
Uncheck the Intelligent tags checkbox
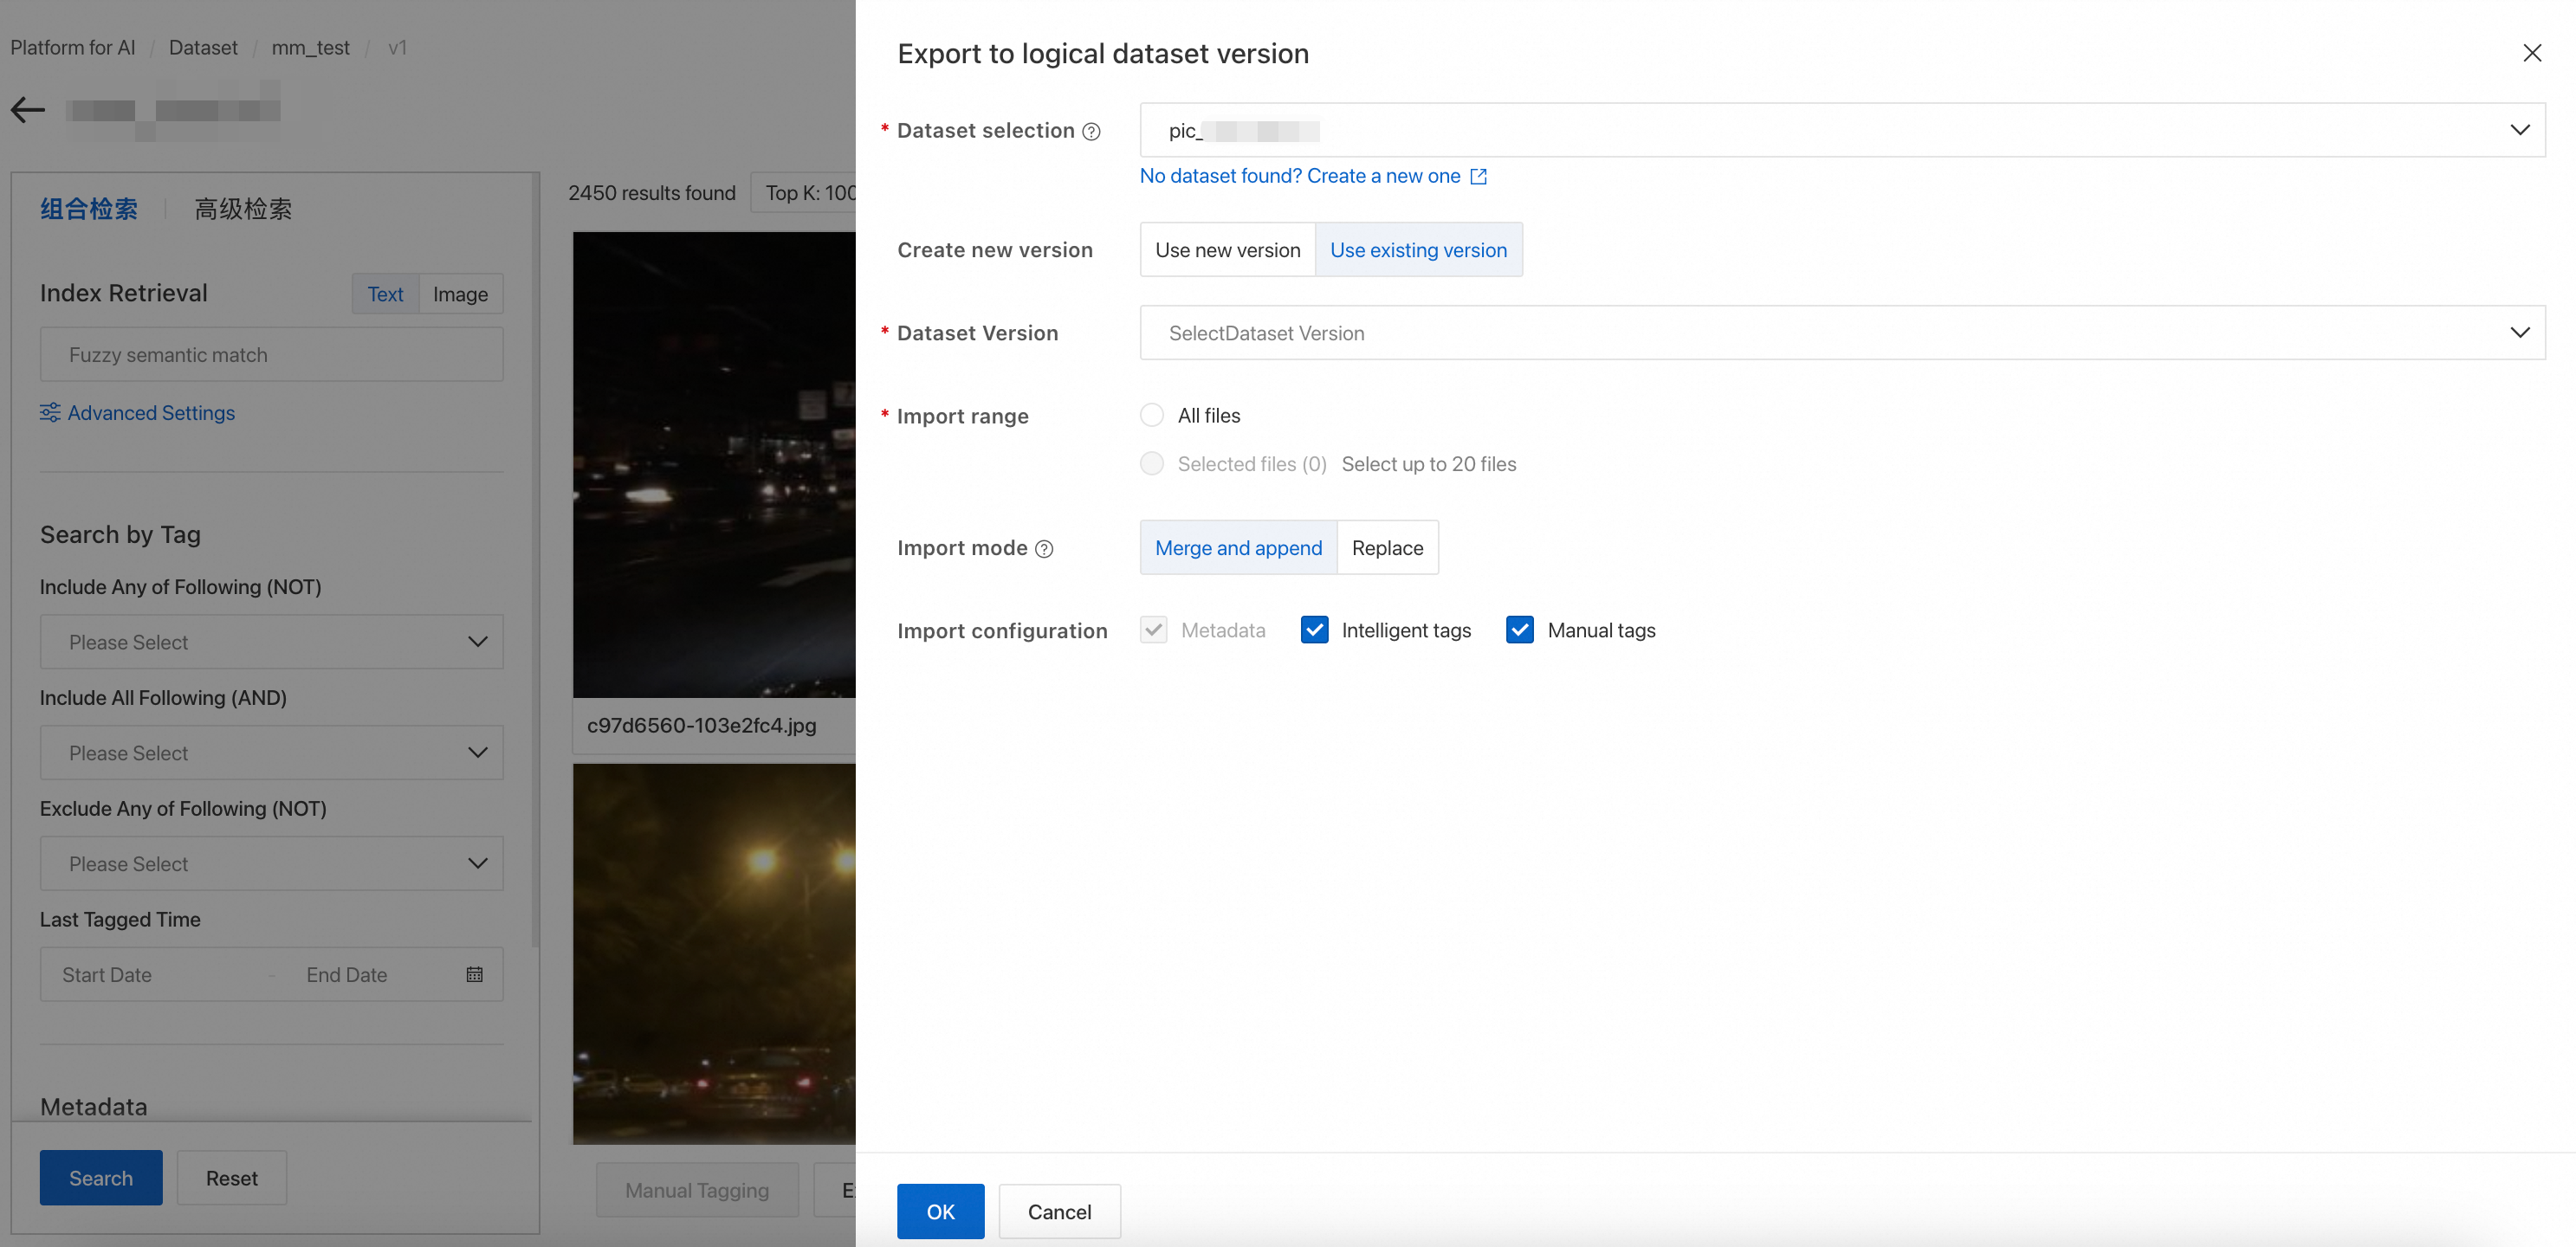point(1314,630)
